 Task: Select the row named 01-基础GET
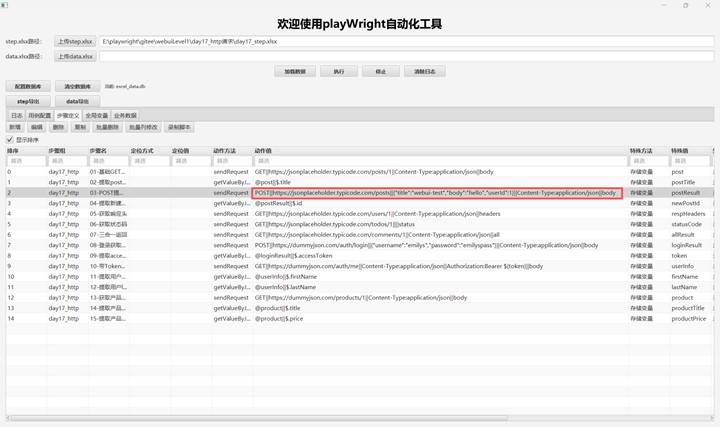360,172
